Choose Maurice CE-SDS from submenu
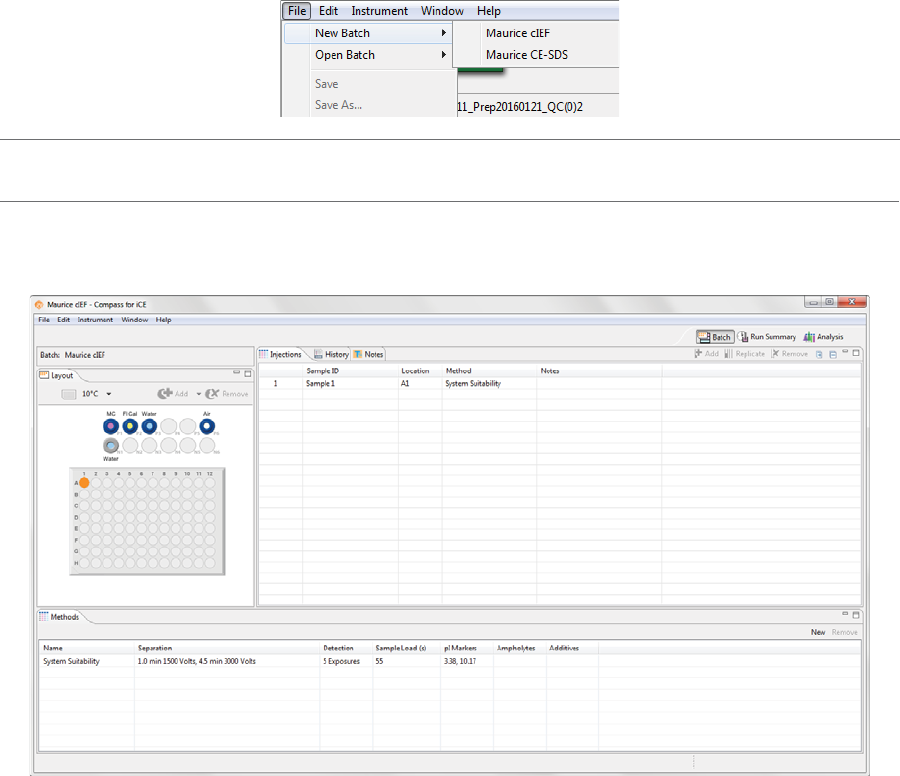The width and height of the screenshot is (900, 776). 527,55
